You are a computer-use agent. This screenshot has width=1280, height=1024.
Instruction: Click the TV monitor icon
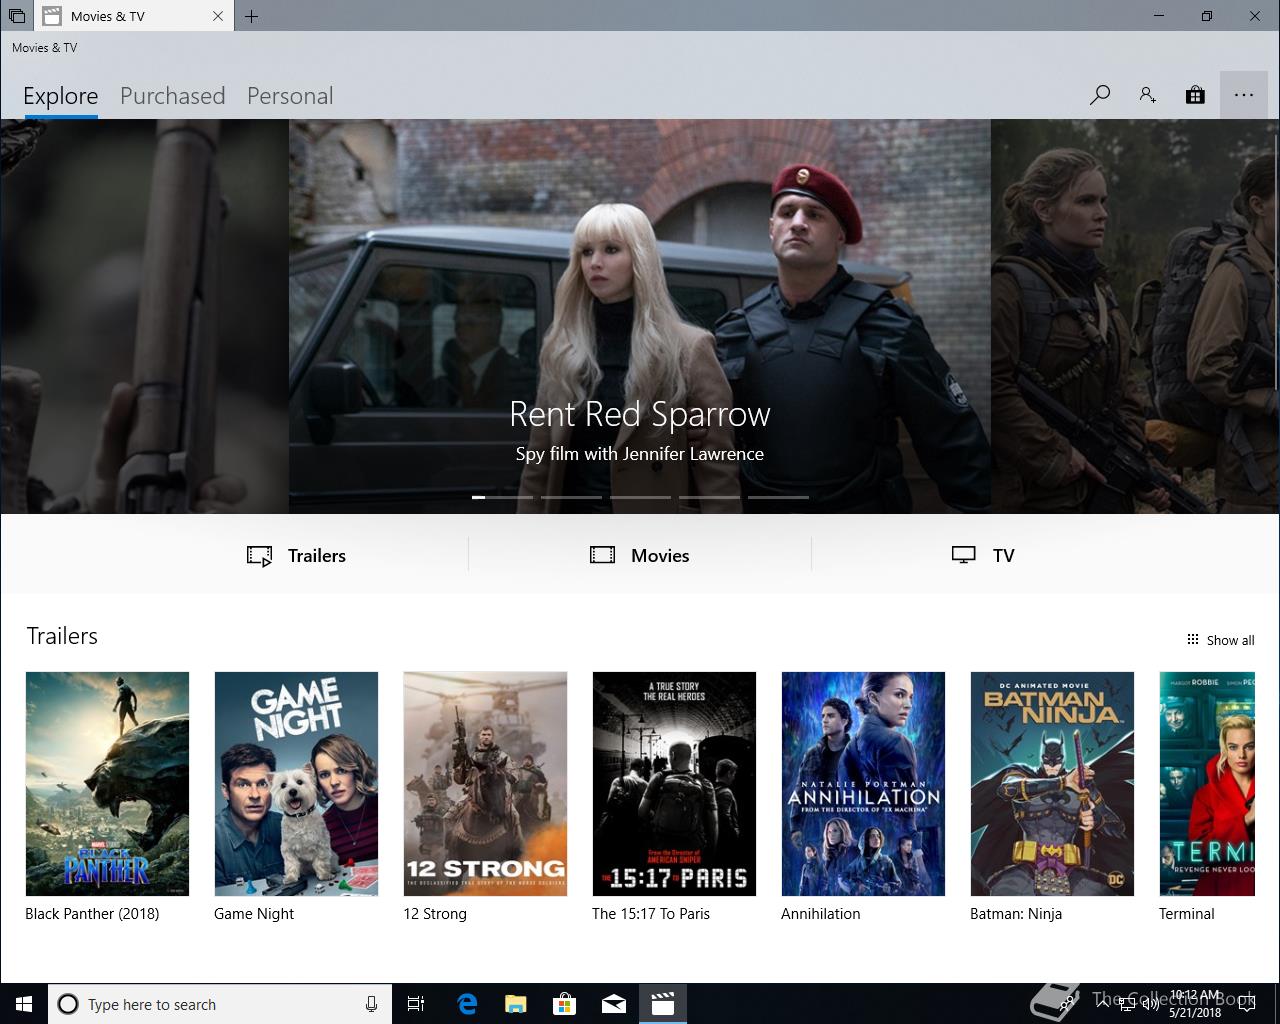tap(963, 555)
